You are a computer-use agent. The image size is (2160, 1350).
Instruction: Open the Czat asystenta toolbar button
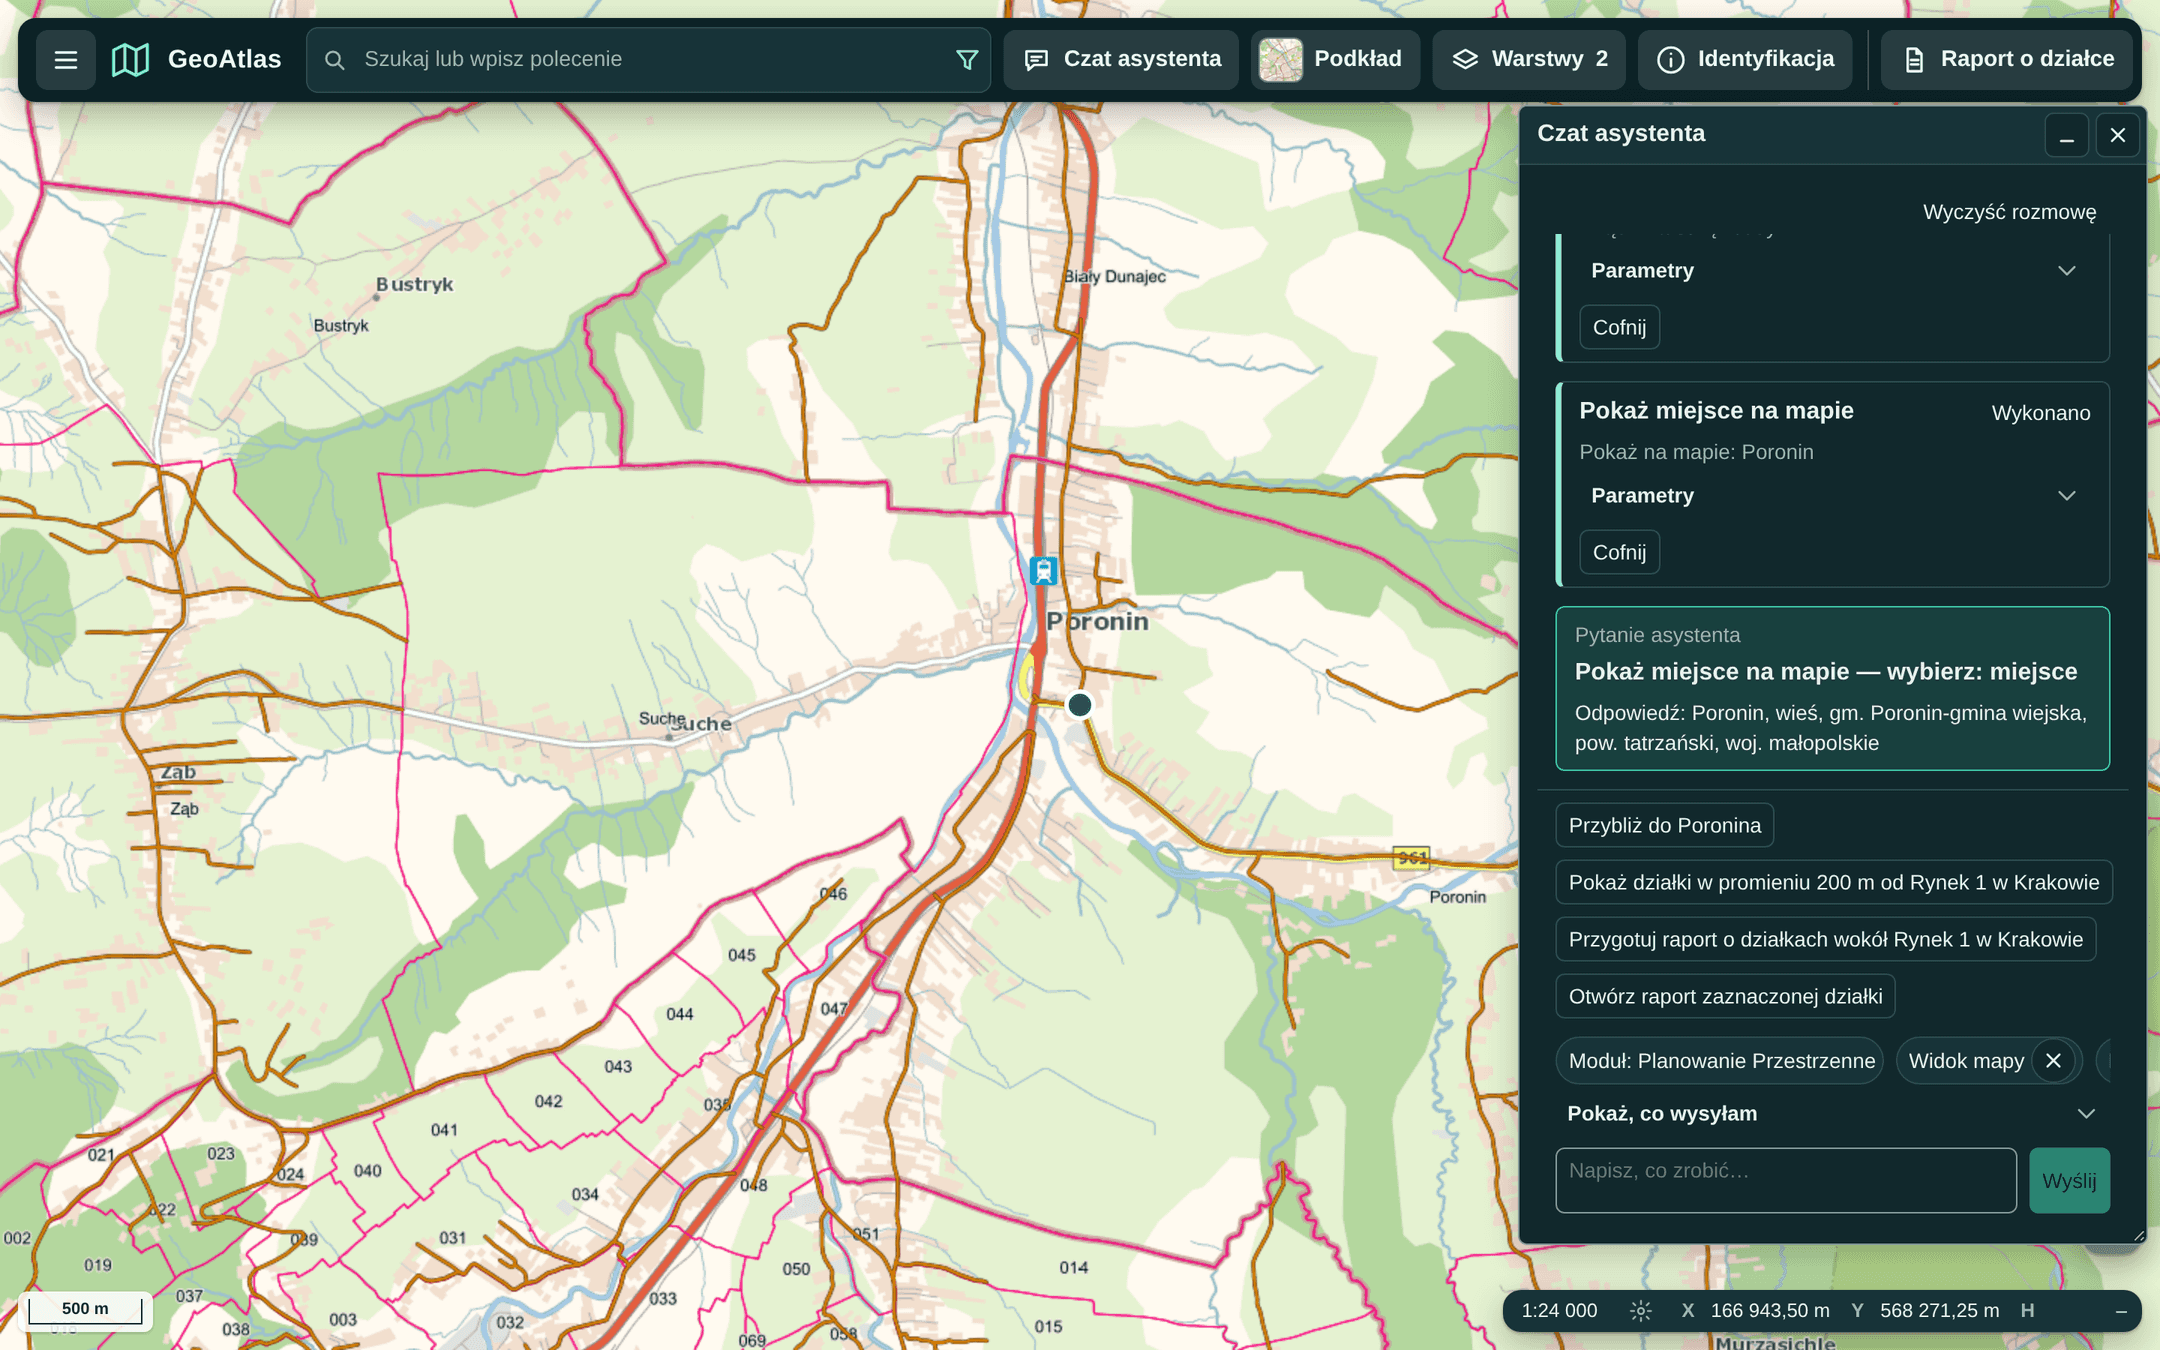[x=1121, y=60]
